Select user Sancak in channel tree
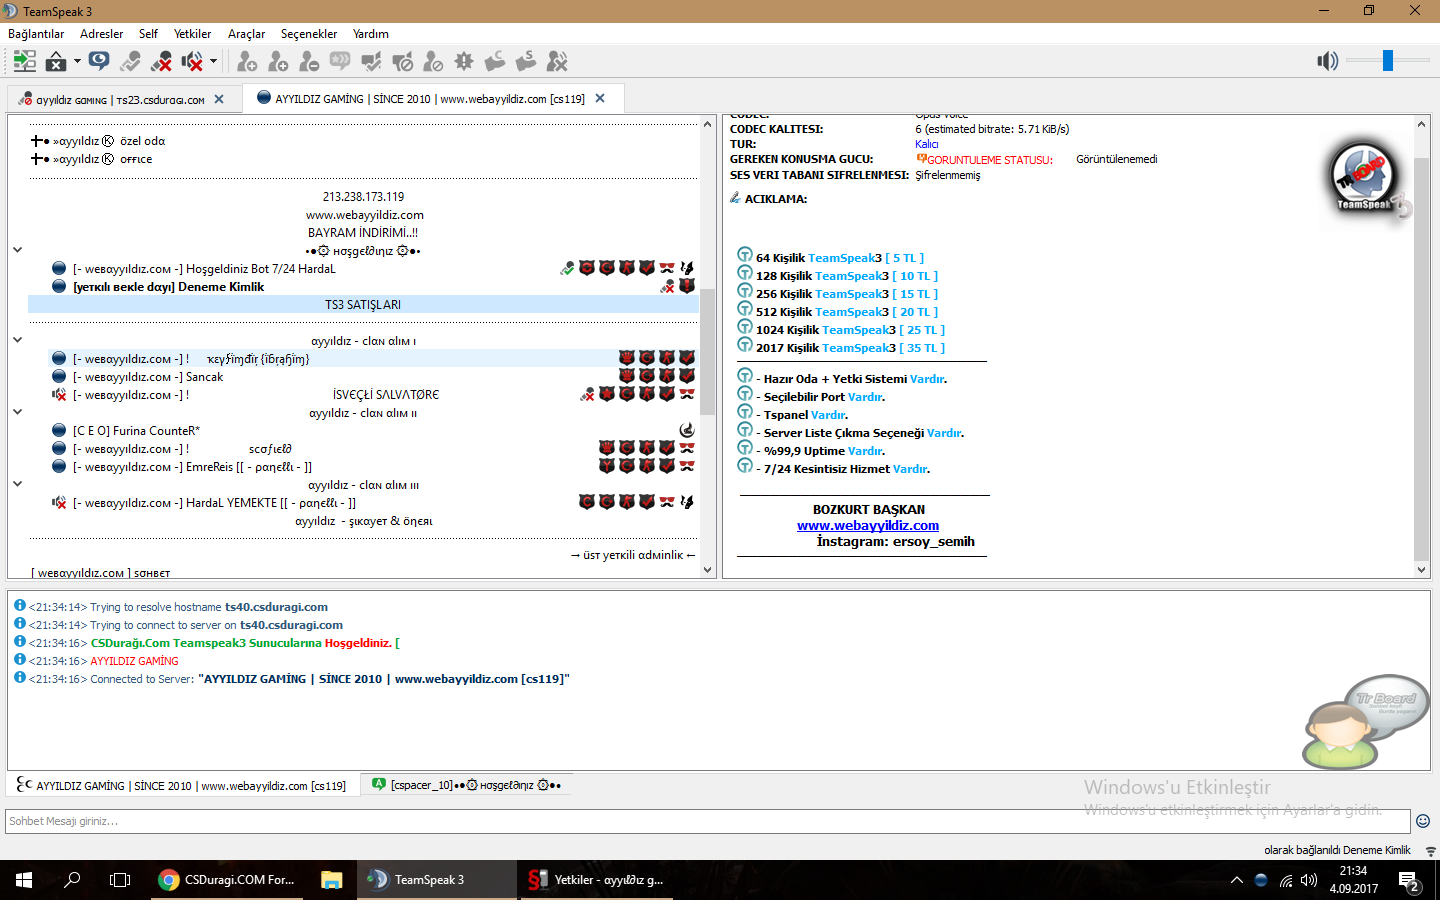 [x=148, y=377]
